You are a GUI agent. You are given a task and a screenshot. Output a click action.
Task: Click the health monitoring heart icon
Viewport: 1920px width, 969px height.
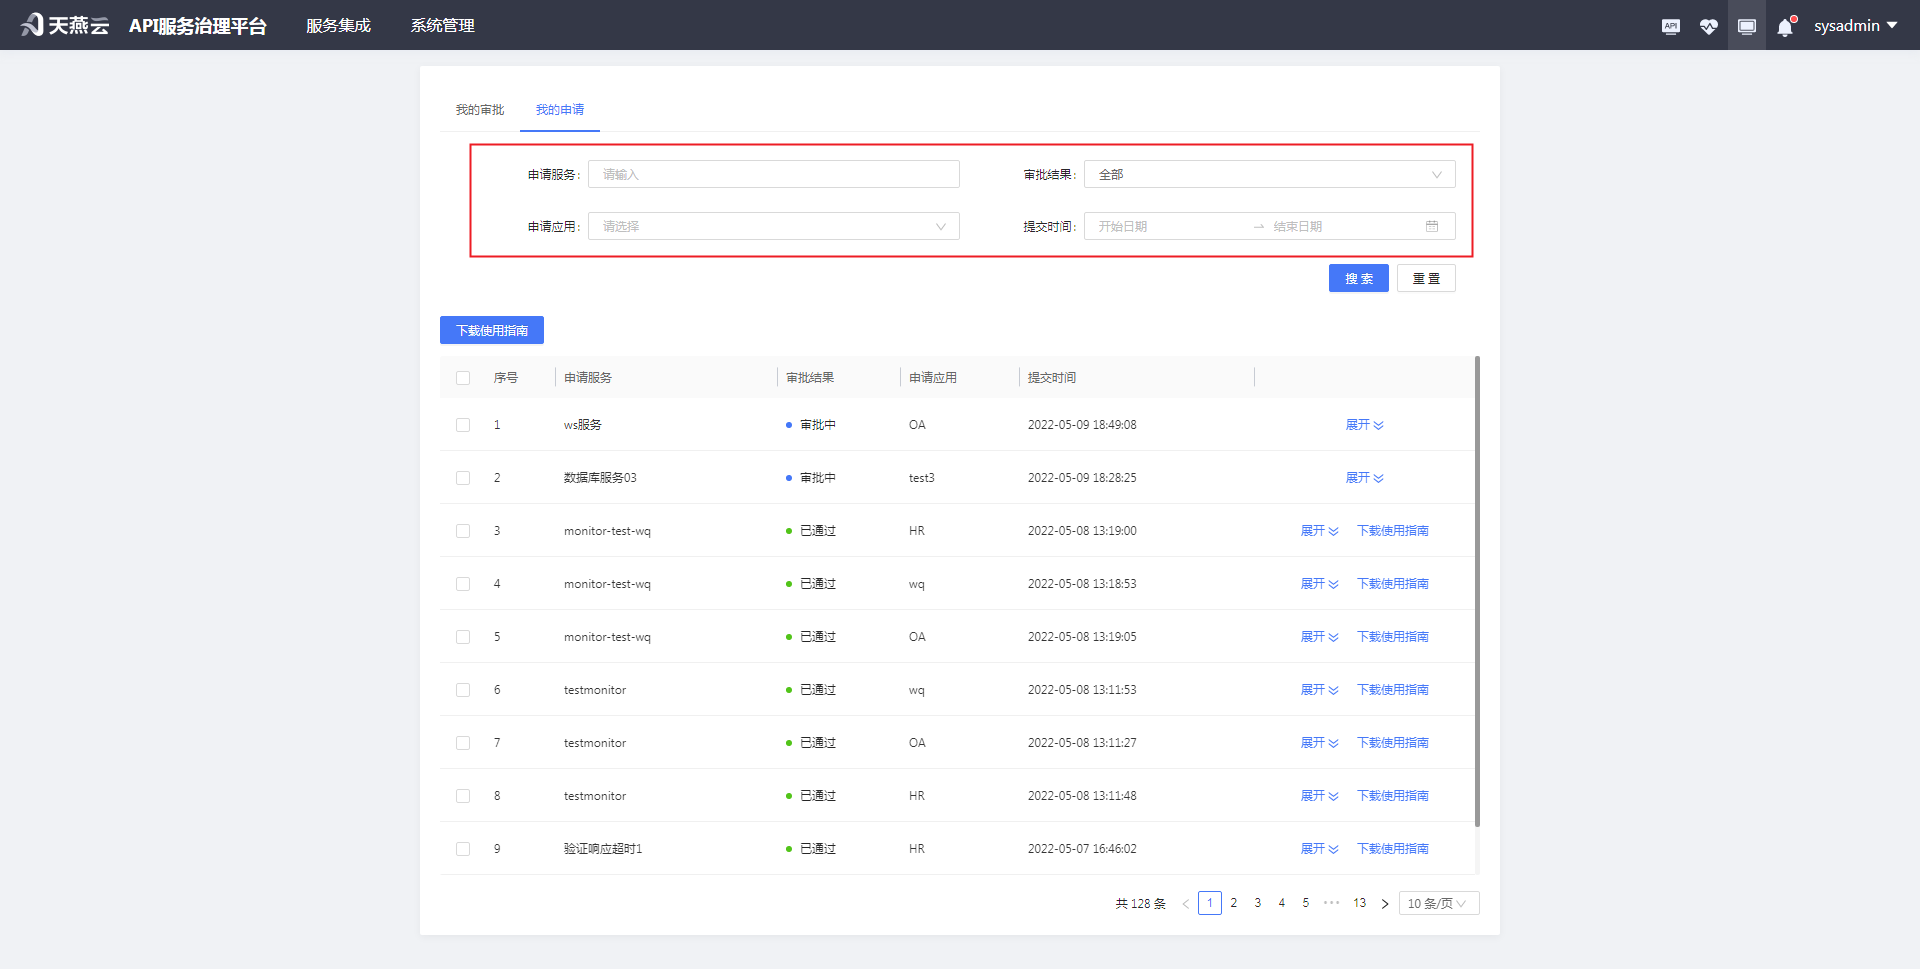tap(1708, 25)
